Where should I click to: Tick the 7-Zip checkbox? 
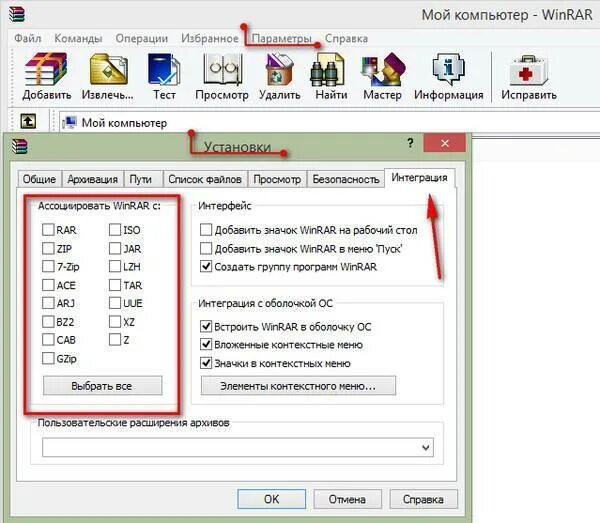click(x=48, y=266)
